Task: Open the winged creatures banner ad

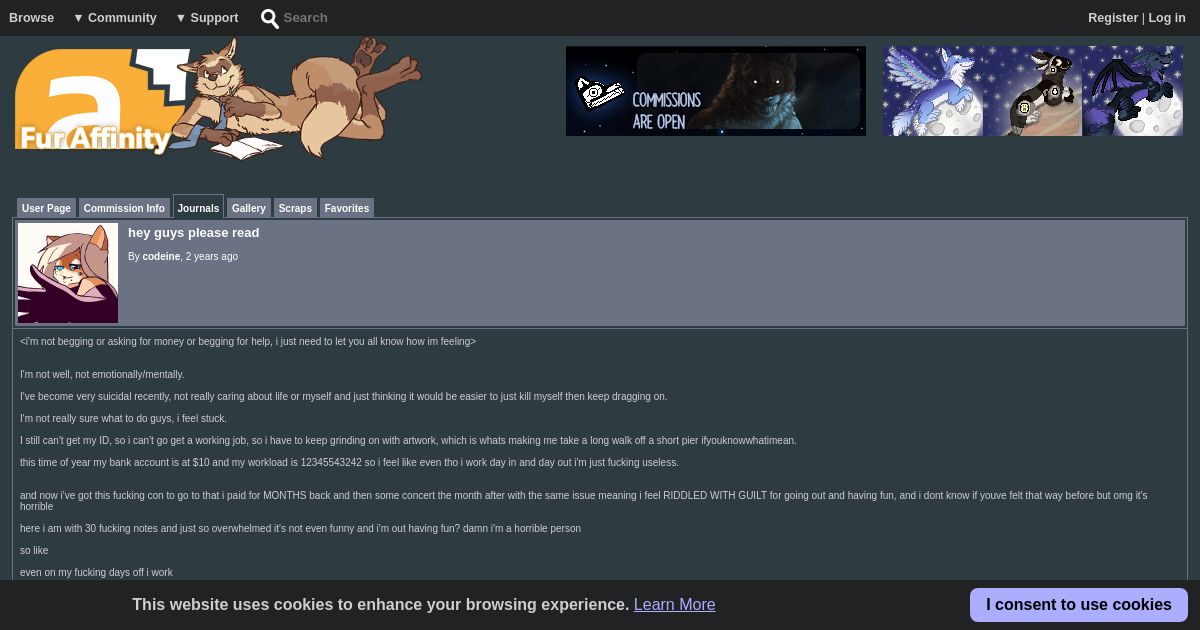Action: point(1033,91)
